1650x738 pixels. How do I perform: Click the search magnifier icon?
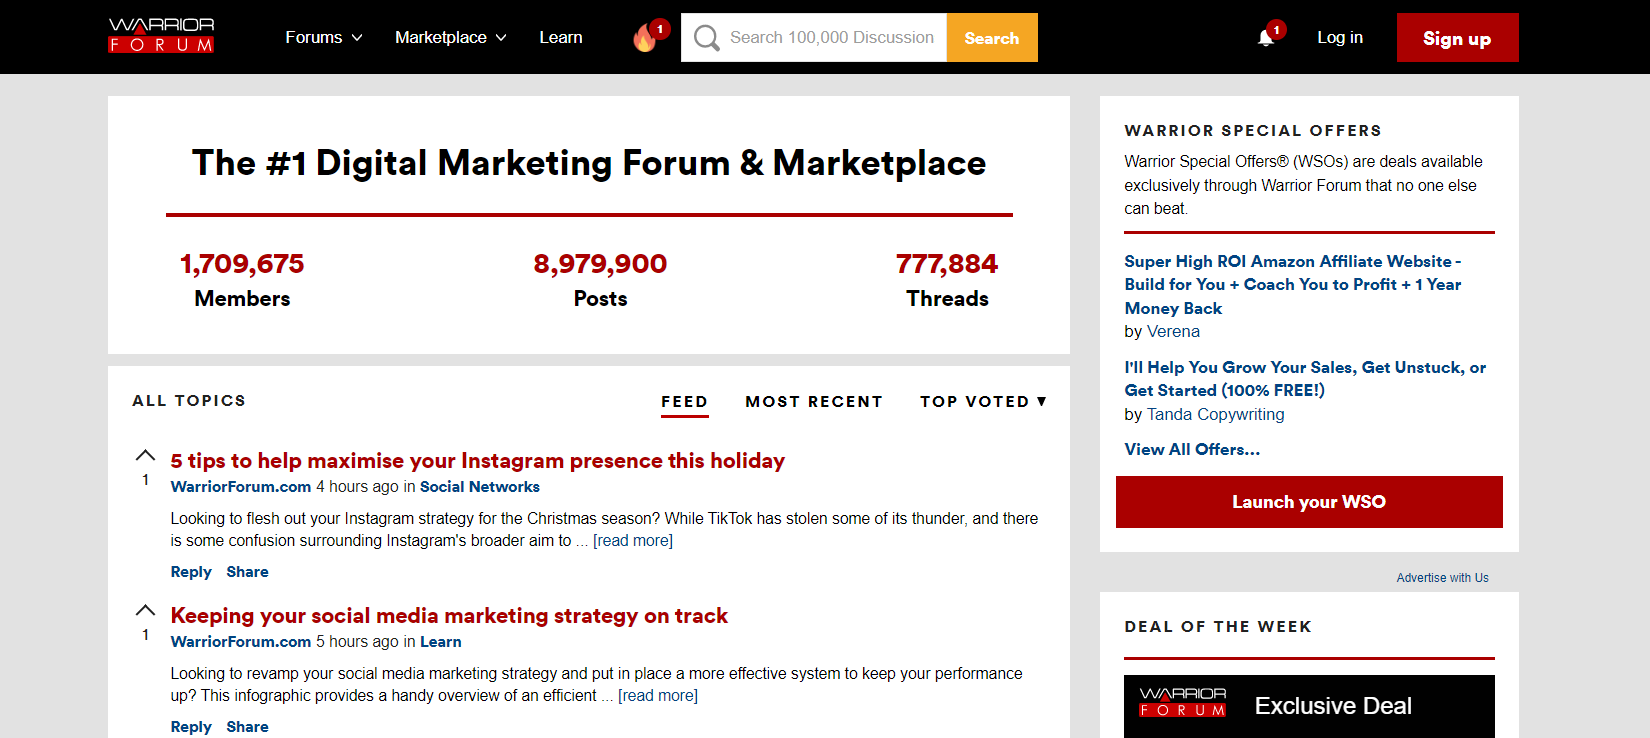tap(707, 38)
